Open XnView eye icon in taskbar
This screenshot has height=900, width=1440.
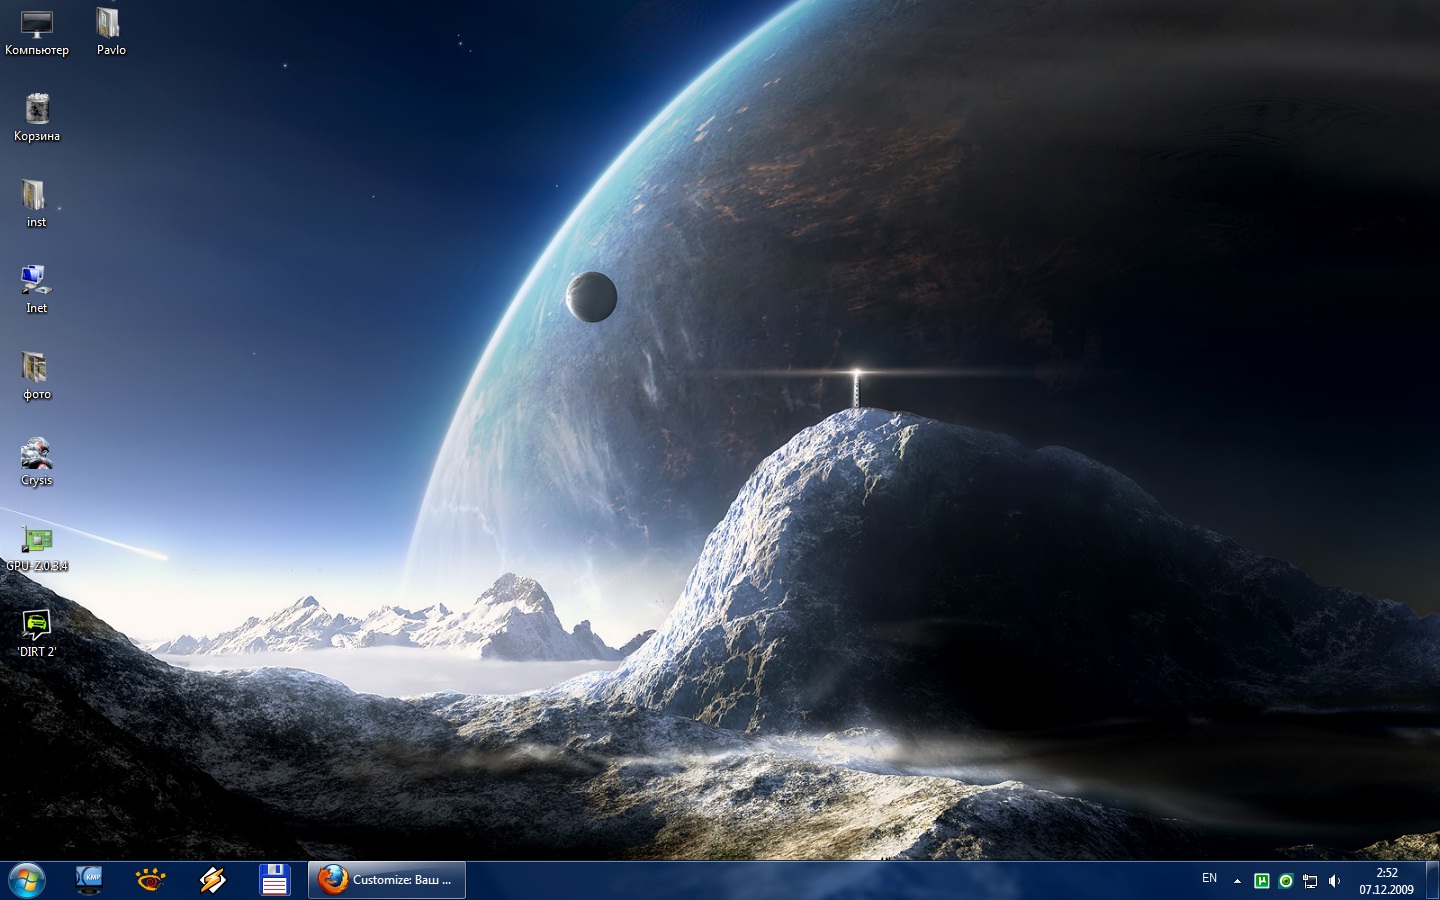(150, 880)
